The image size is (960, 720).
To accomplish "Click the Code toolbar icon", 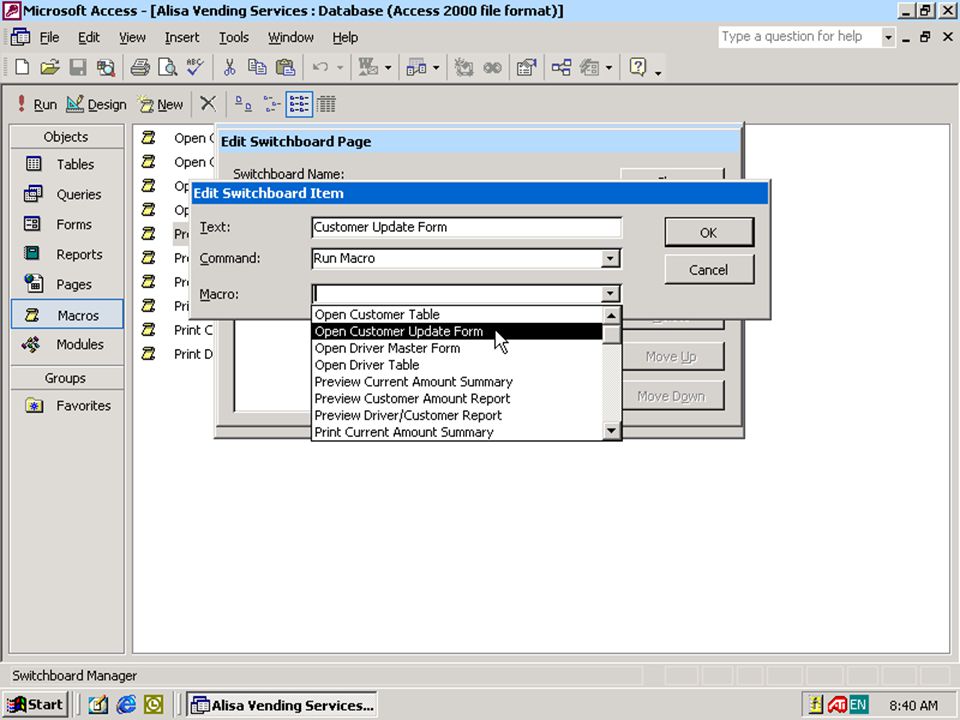I will pos(463,67).
